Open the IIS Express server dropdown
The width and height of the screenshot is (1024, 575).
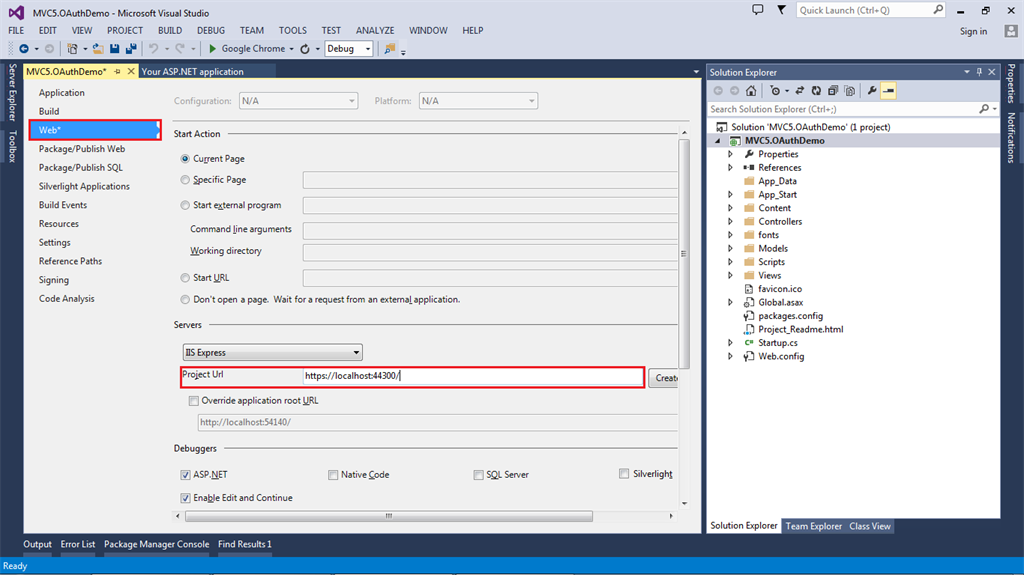(x=272, y=353)
